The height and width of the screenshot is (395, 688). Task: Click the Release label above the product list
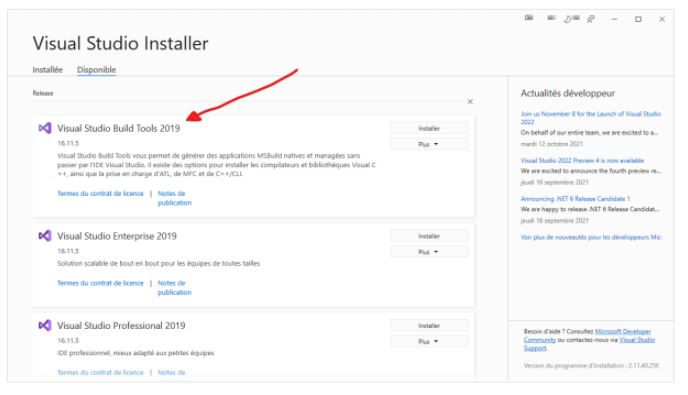pos(43,93)
